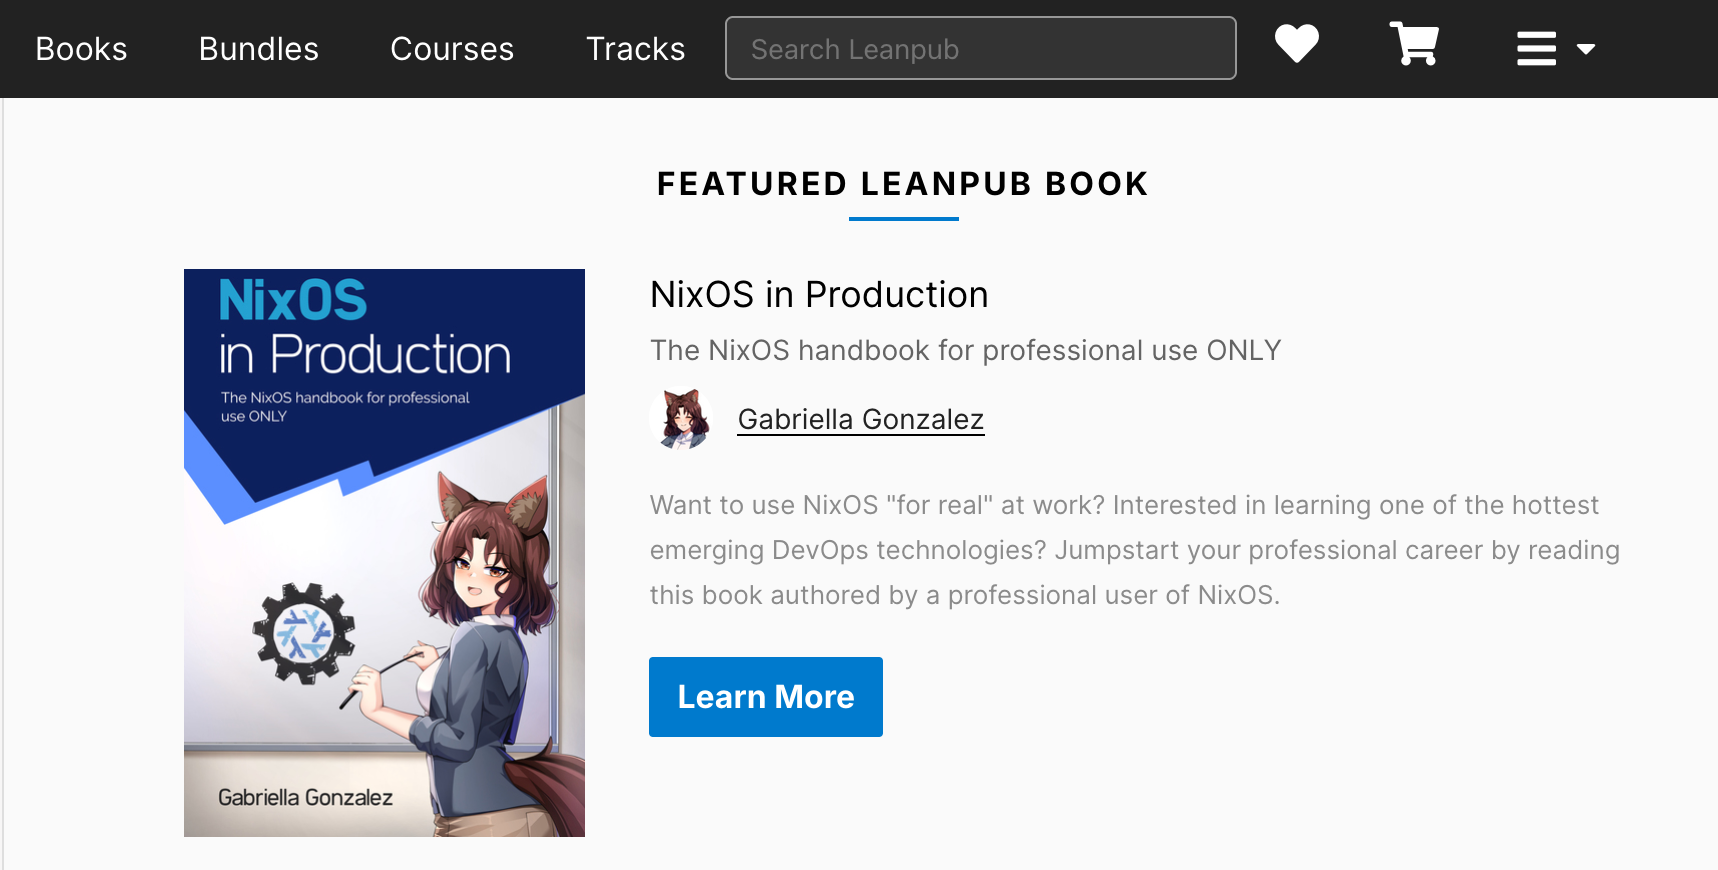
Task: Click the Featured Leanpub Book heading
Action: coord(902,184)
